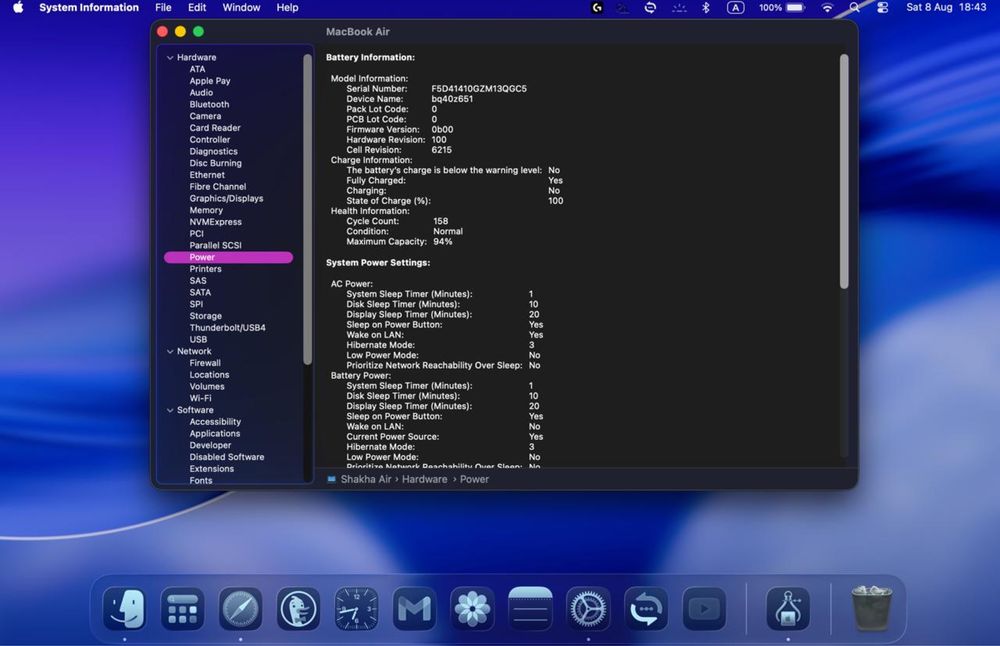Open the keyboard input source menu

735,8
